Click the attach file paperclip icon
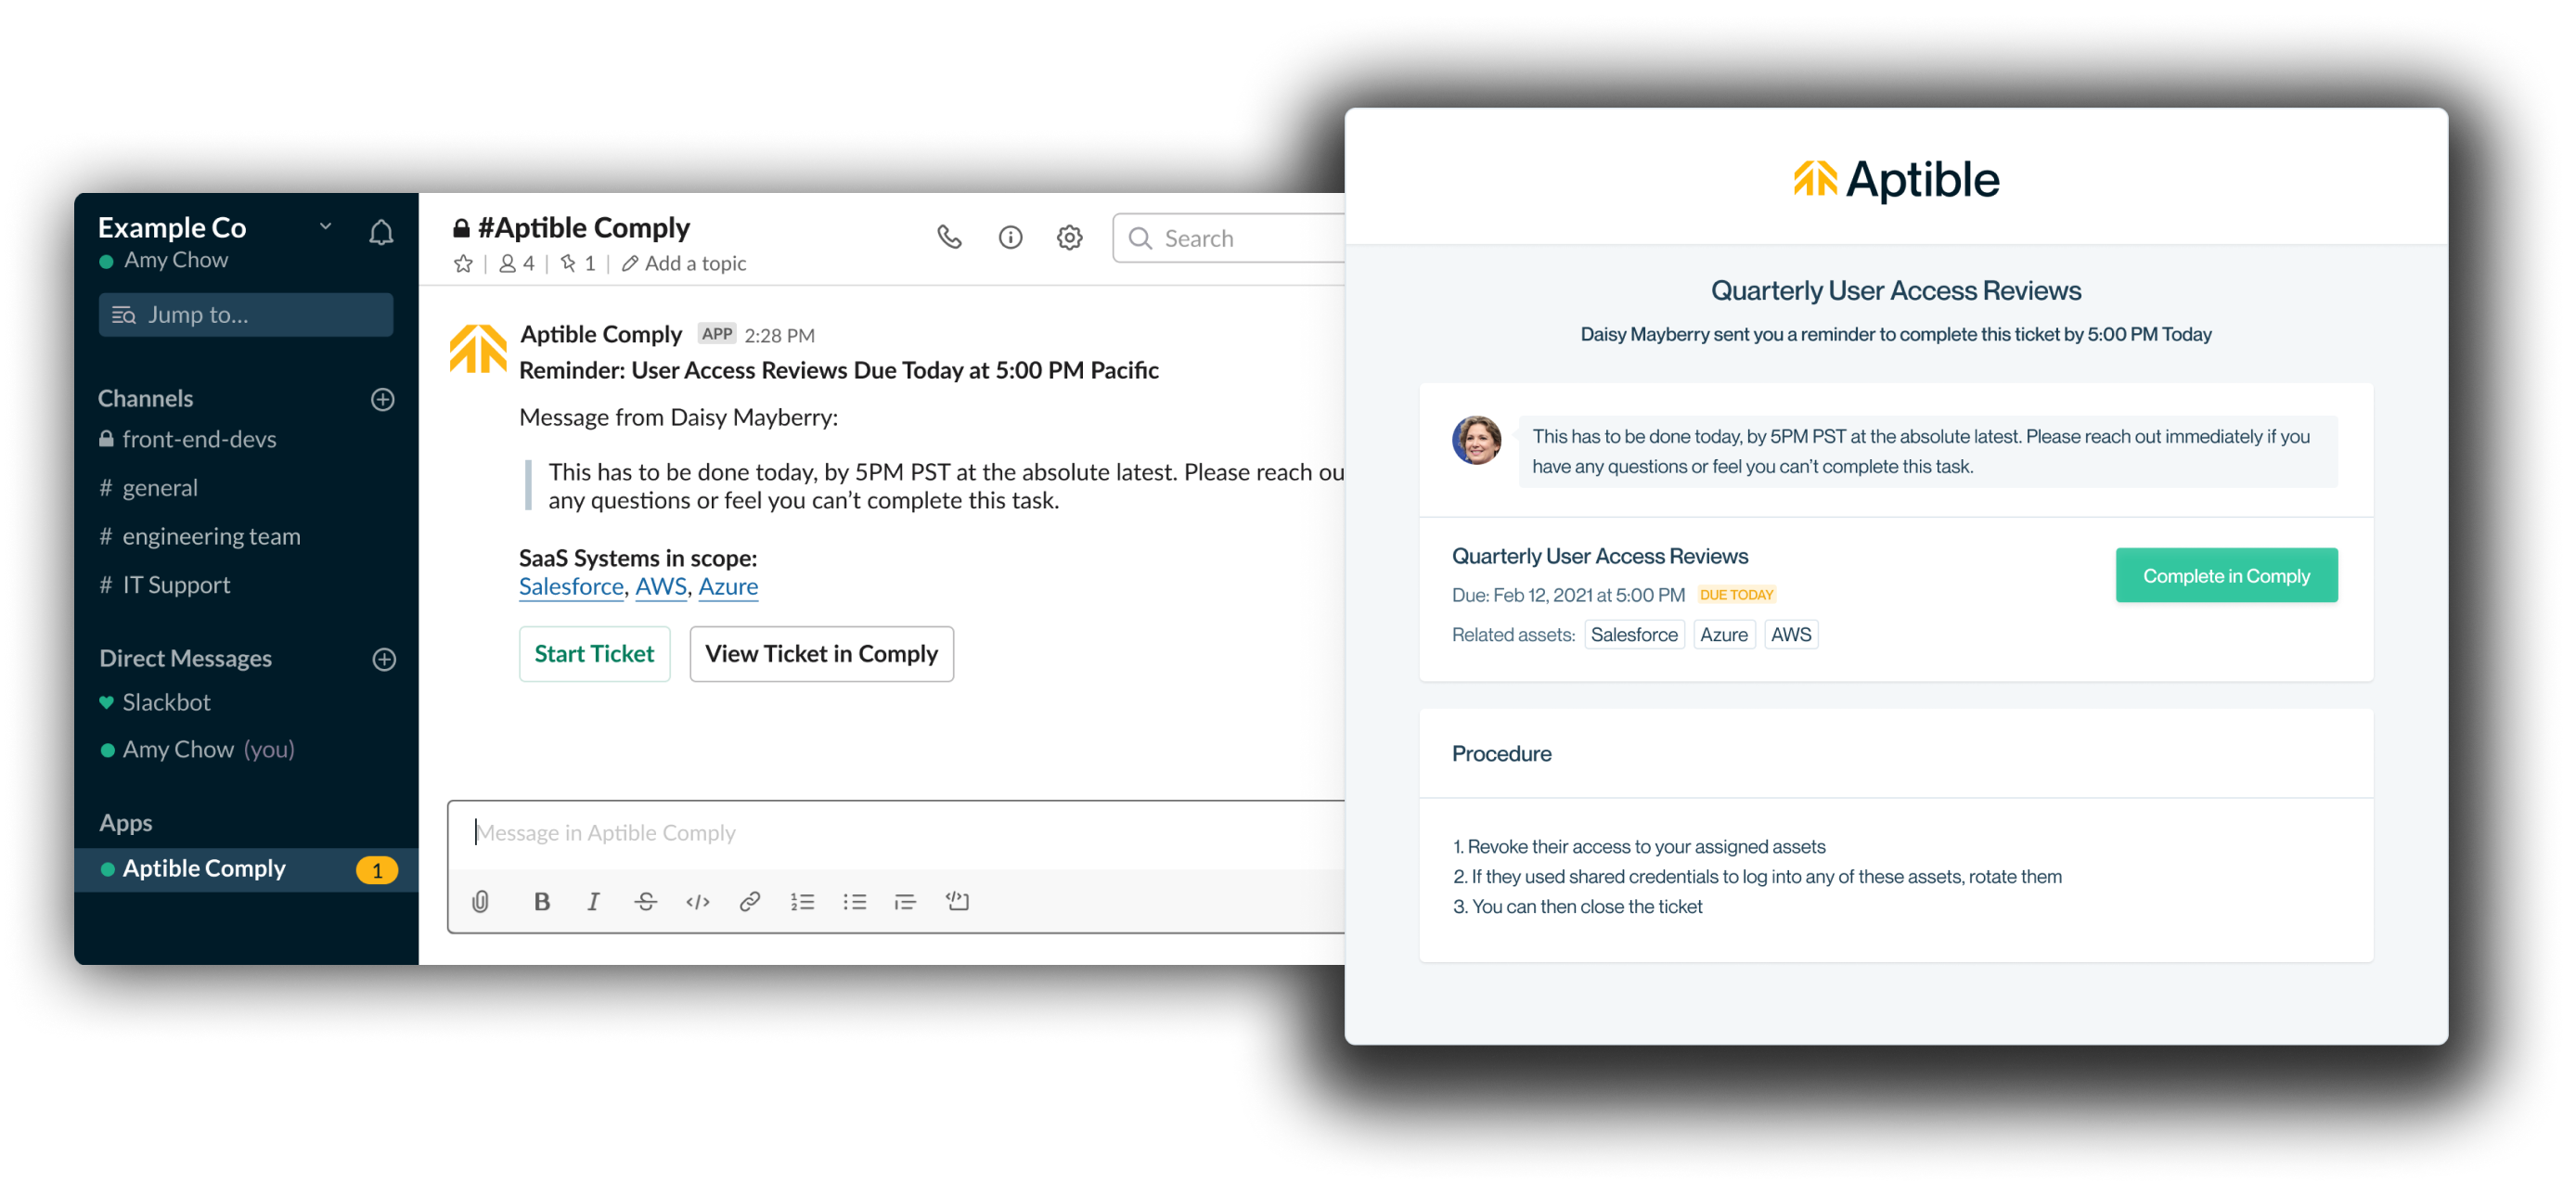 point(481,902)
